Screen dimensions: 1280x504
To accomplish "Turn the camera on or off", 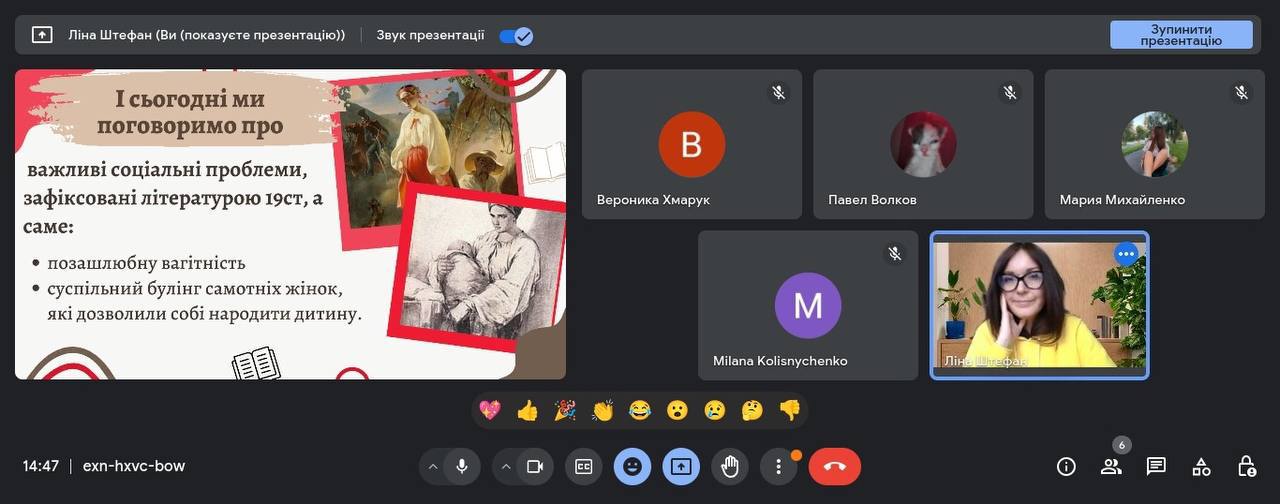I will [534, 466].
